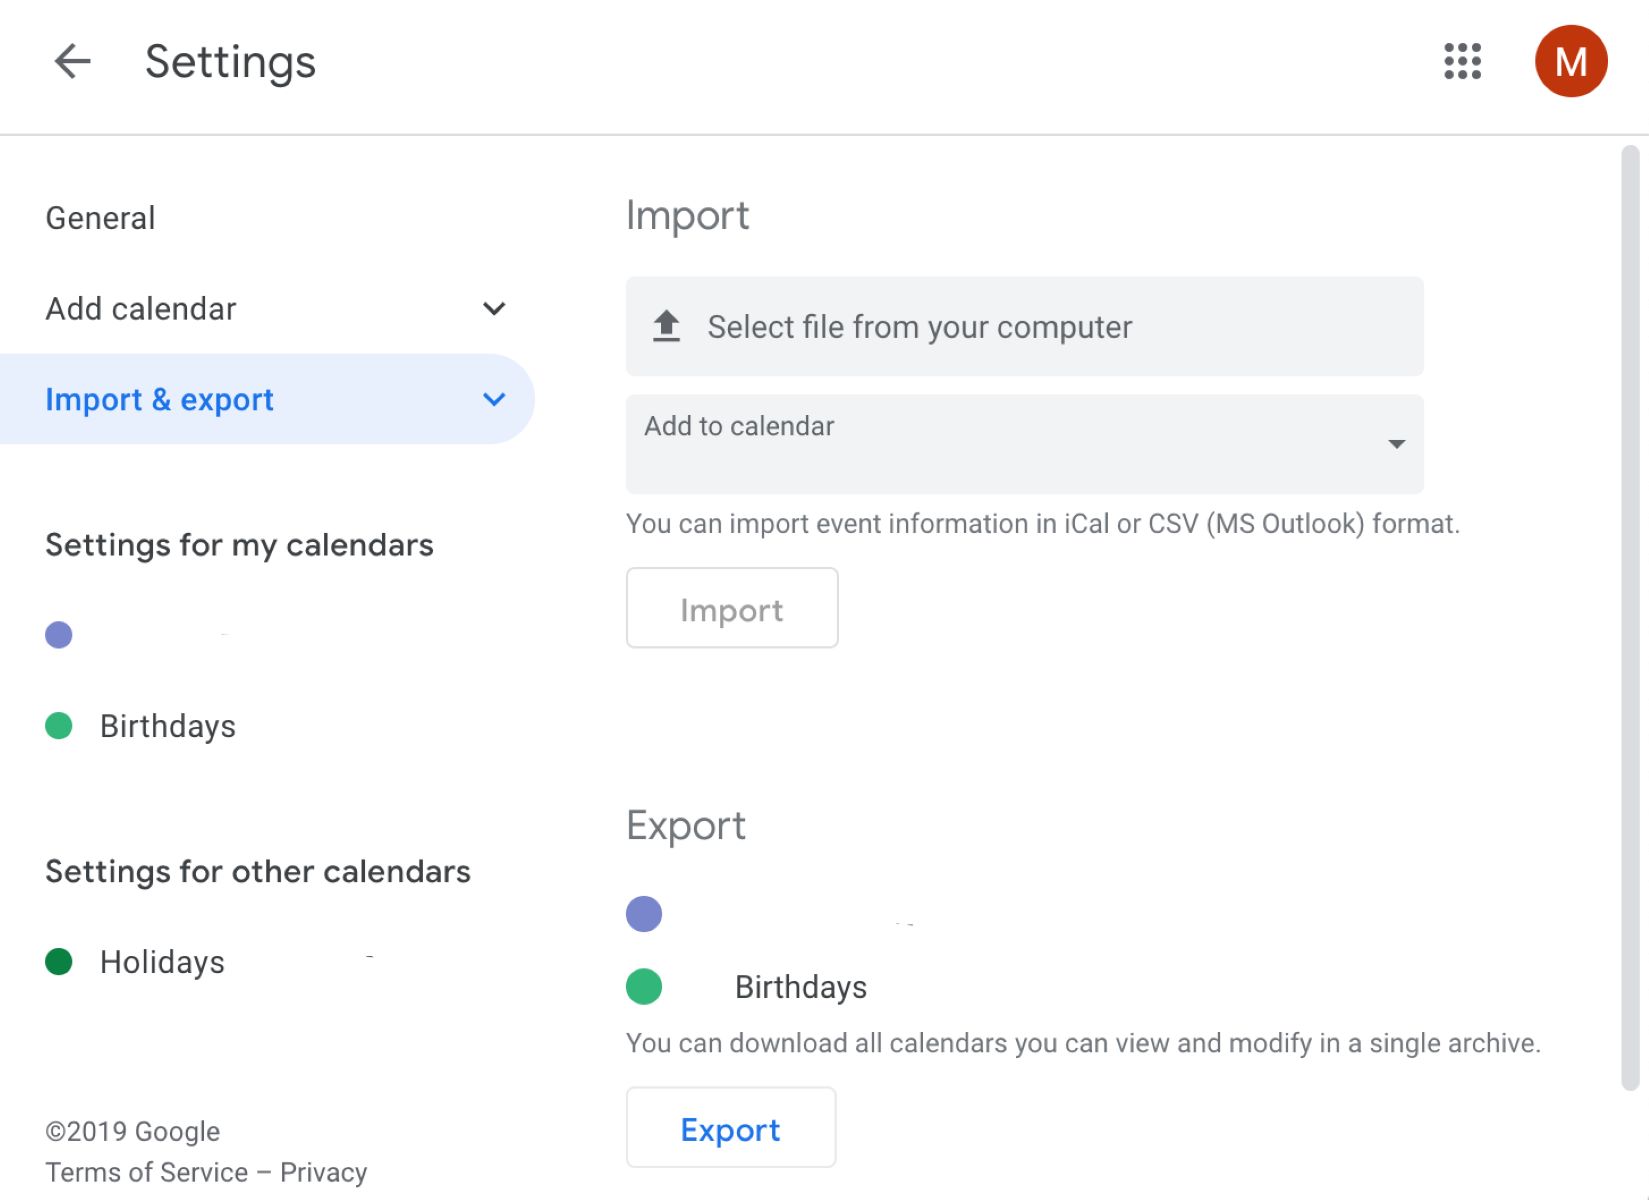Collapse the Import & export section

[494, 399]
